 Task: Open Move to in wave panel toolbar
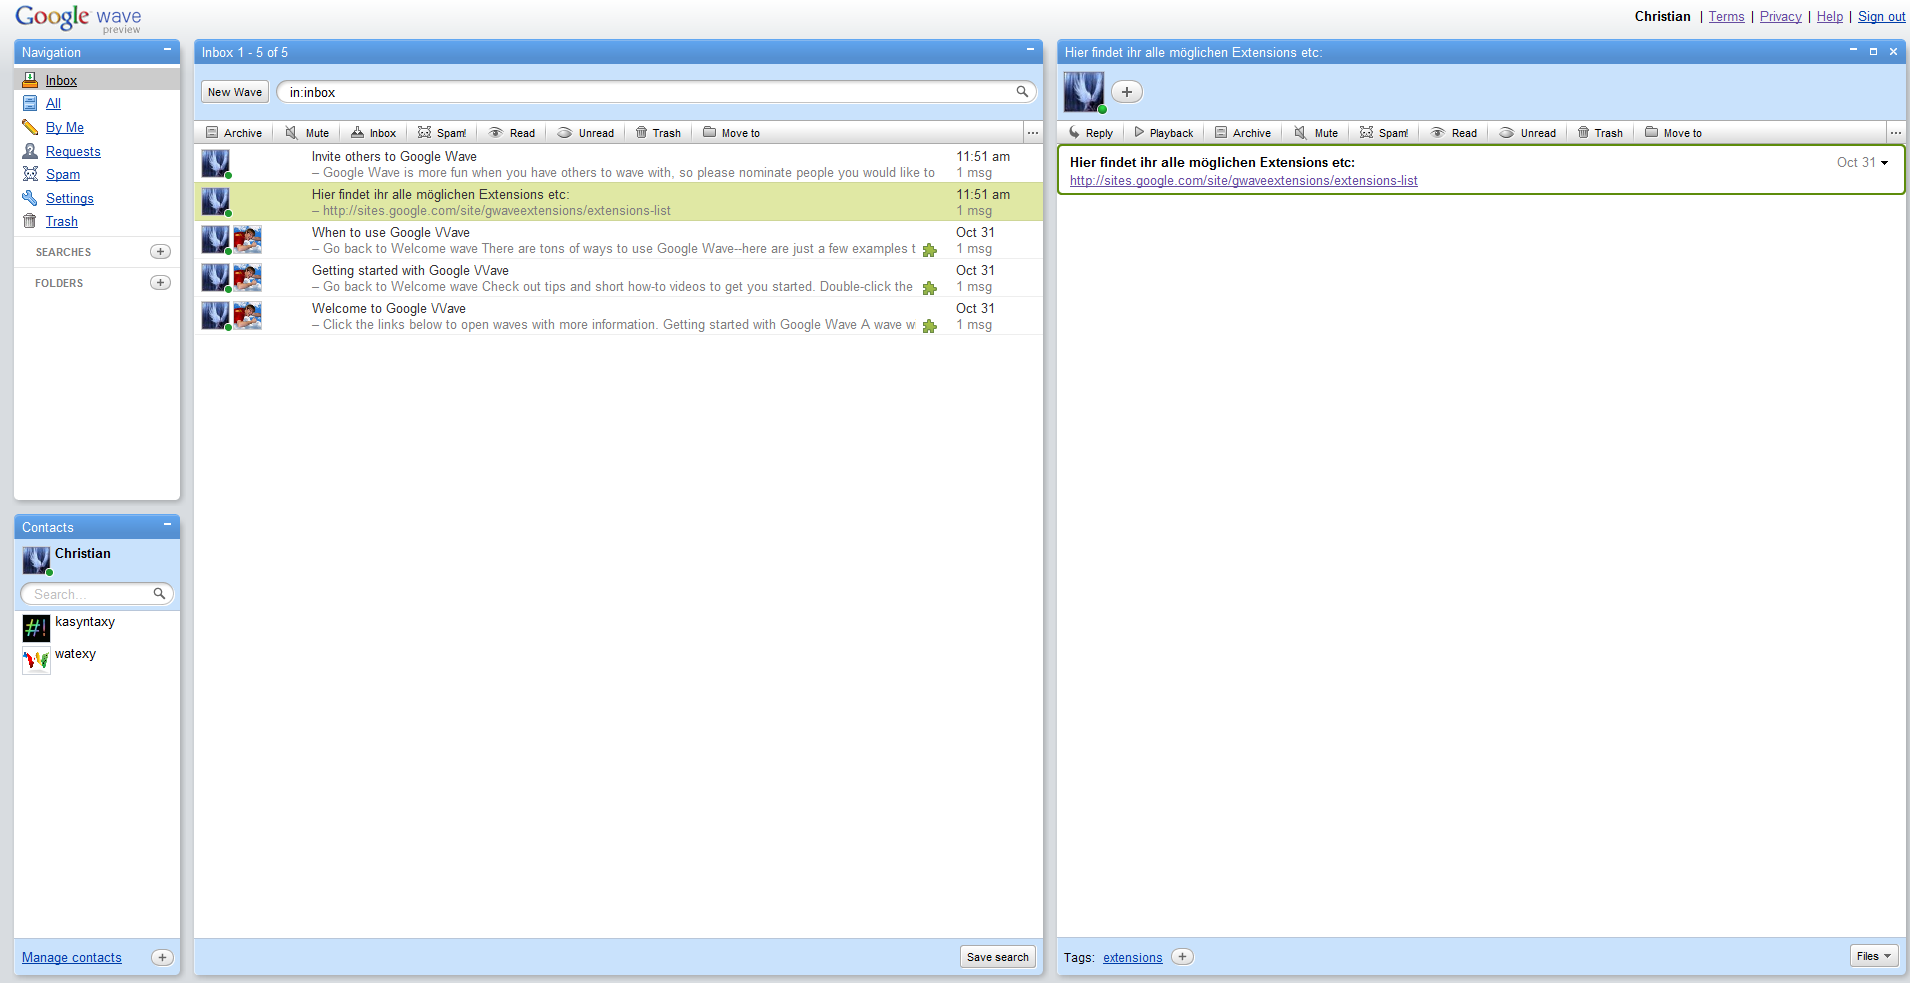tap(1673, 133)
